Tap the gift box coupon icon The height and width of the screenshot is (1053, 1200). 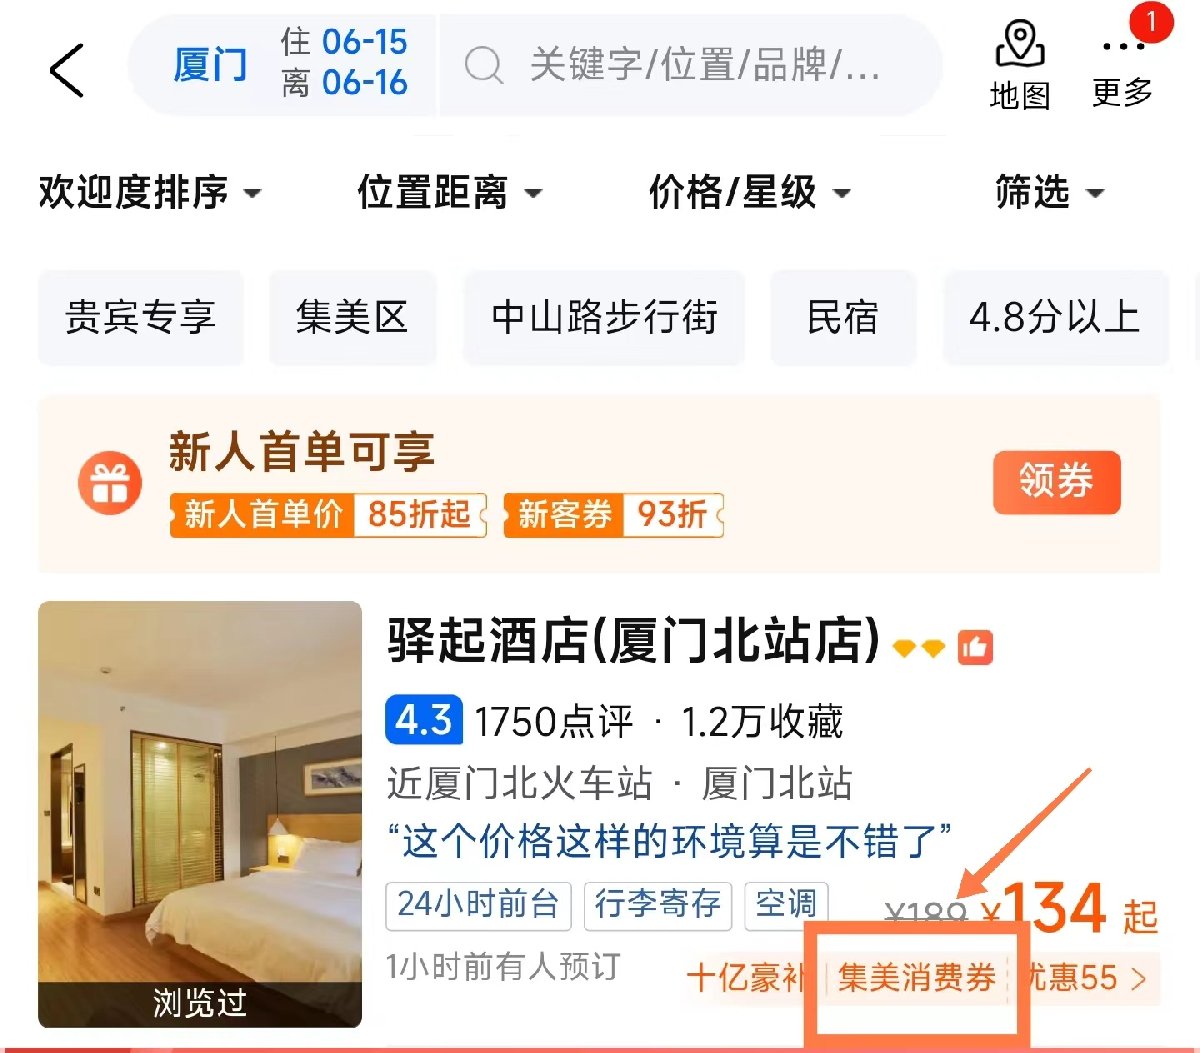pos(110,484)
